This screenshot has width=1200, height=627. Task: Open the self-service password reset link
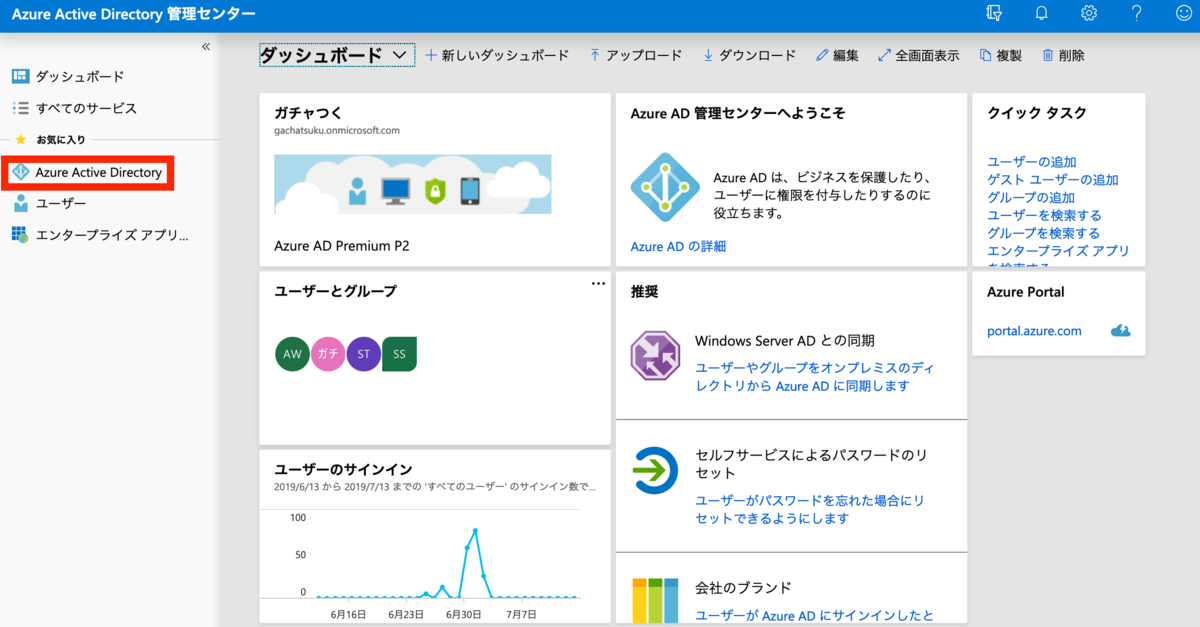tap(809, 510)
